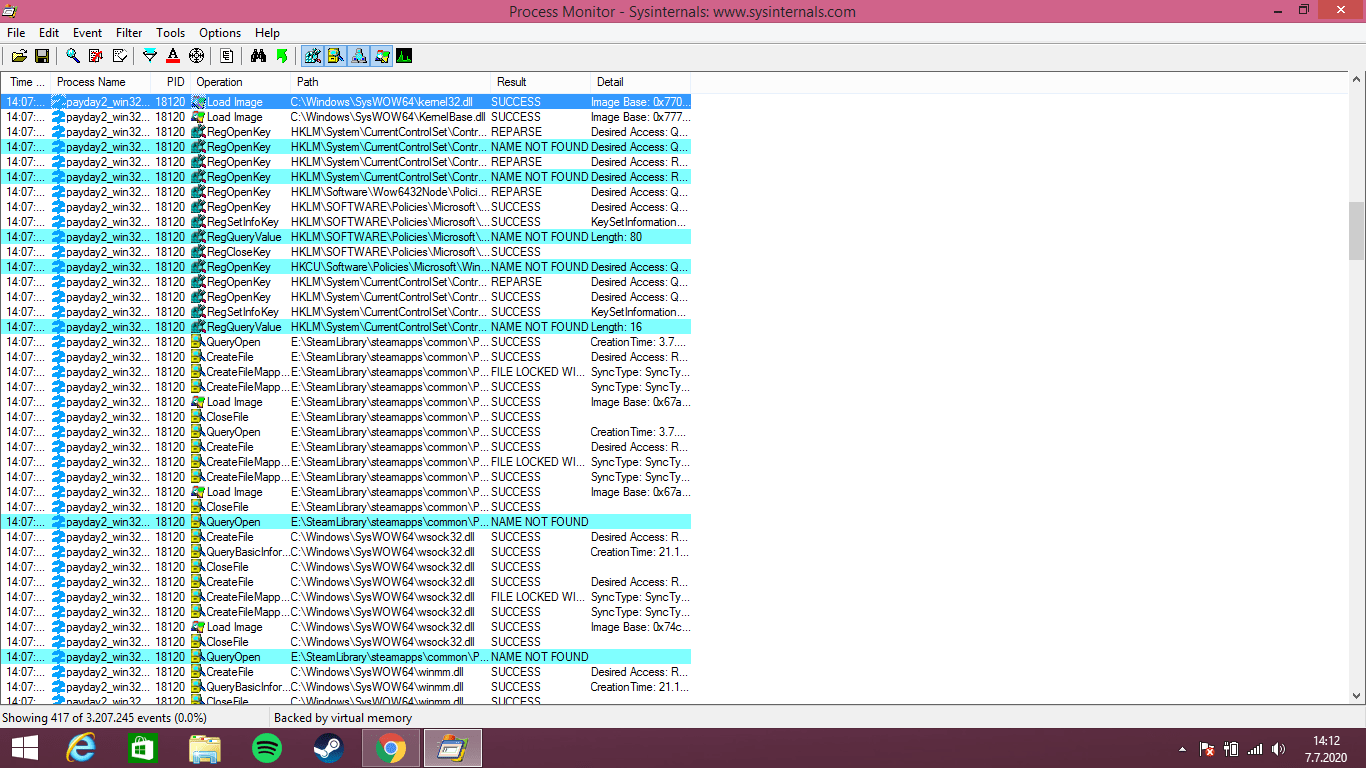Toggle Show File System Activity button

[336, 56]
